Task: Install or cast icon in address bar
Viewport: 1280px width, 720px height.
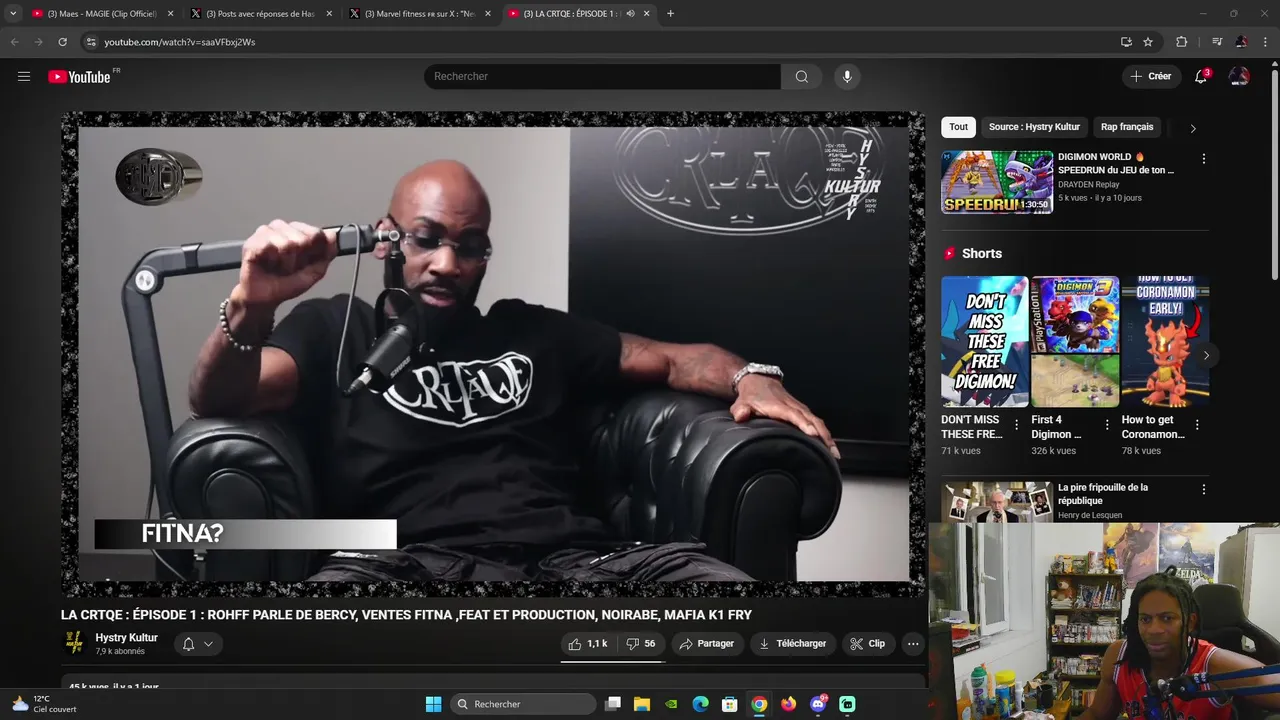Action: [1126, 42]
